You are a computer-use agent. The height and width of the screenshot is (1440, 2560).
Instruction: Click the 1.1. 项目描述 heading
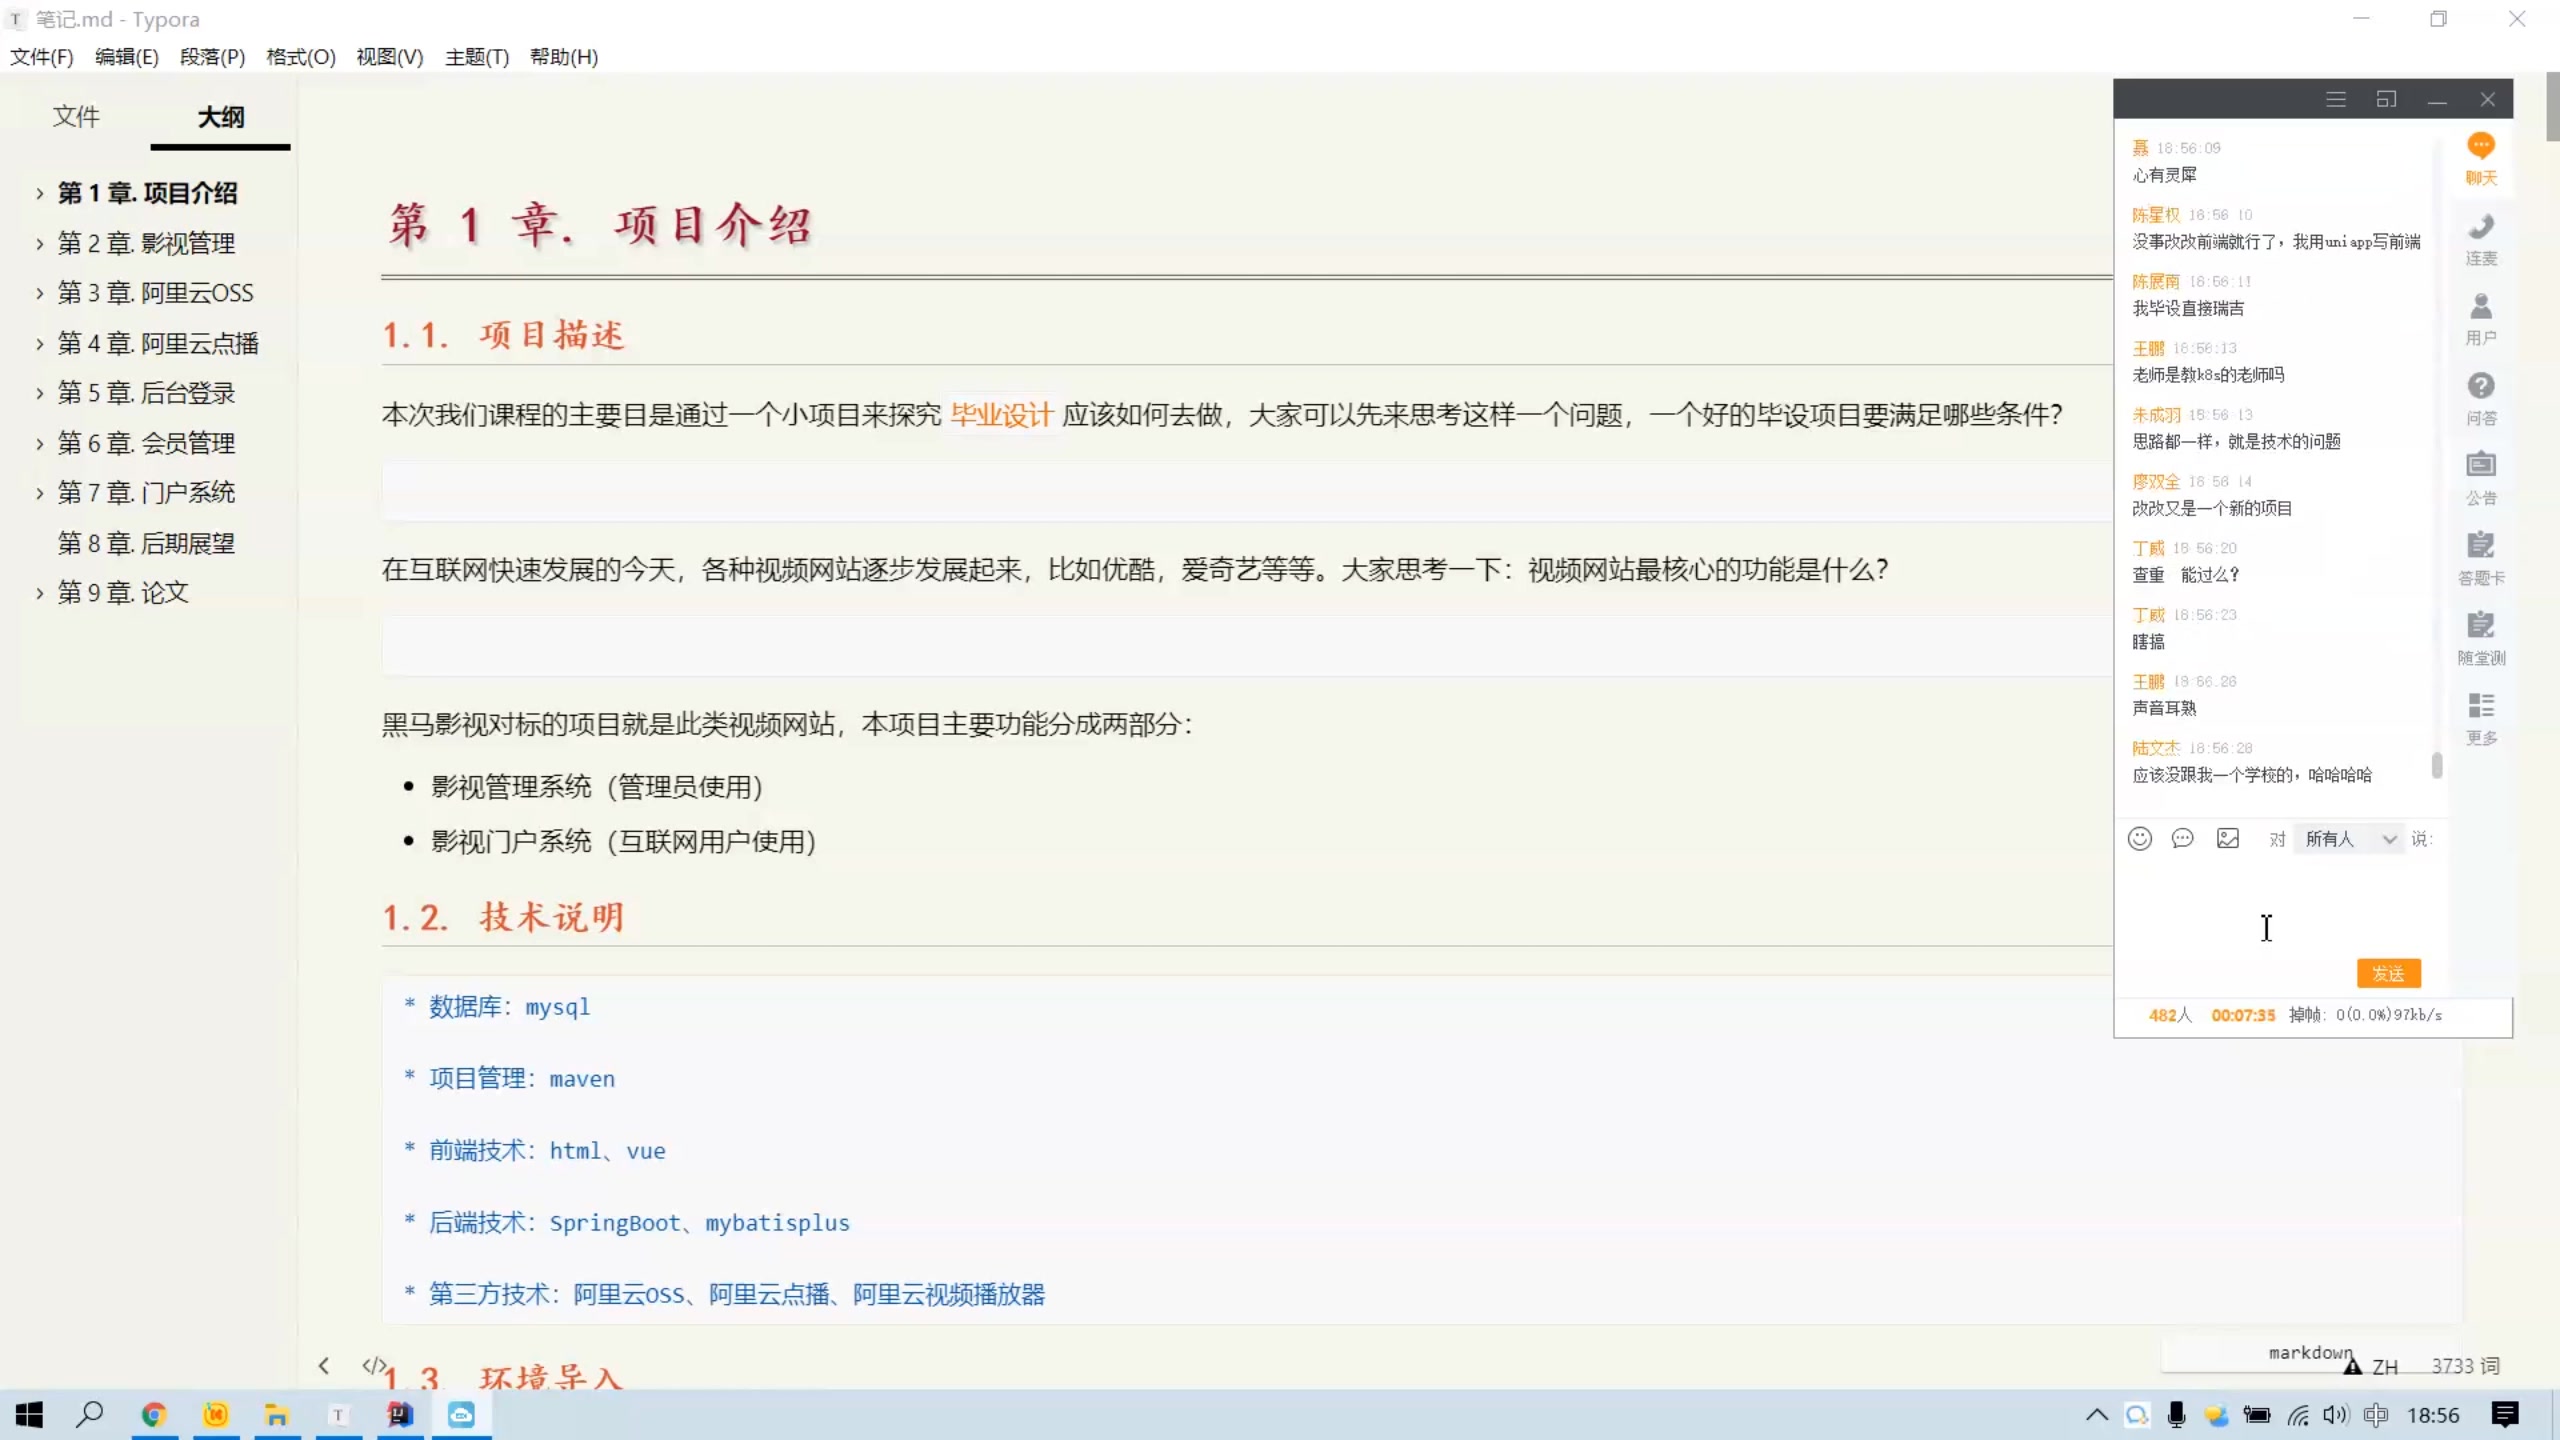tap(503, 335)
